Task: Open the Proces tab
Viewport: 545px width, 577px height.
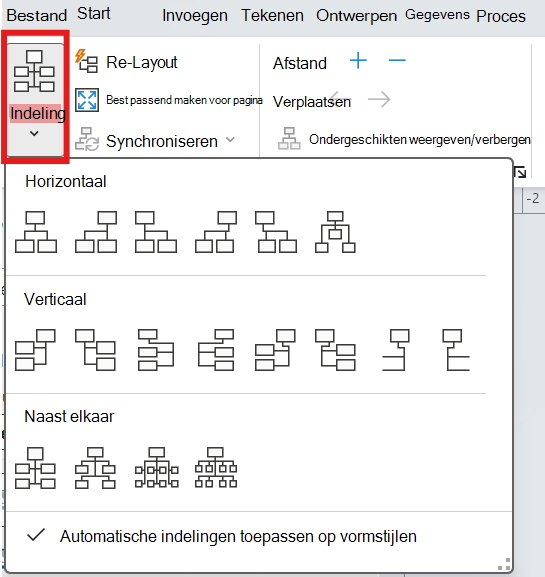Action: coord(500,16)
